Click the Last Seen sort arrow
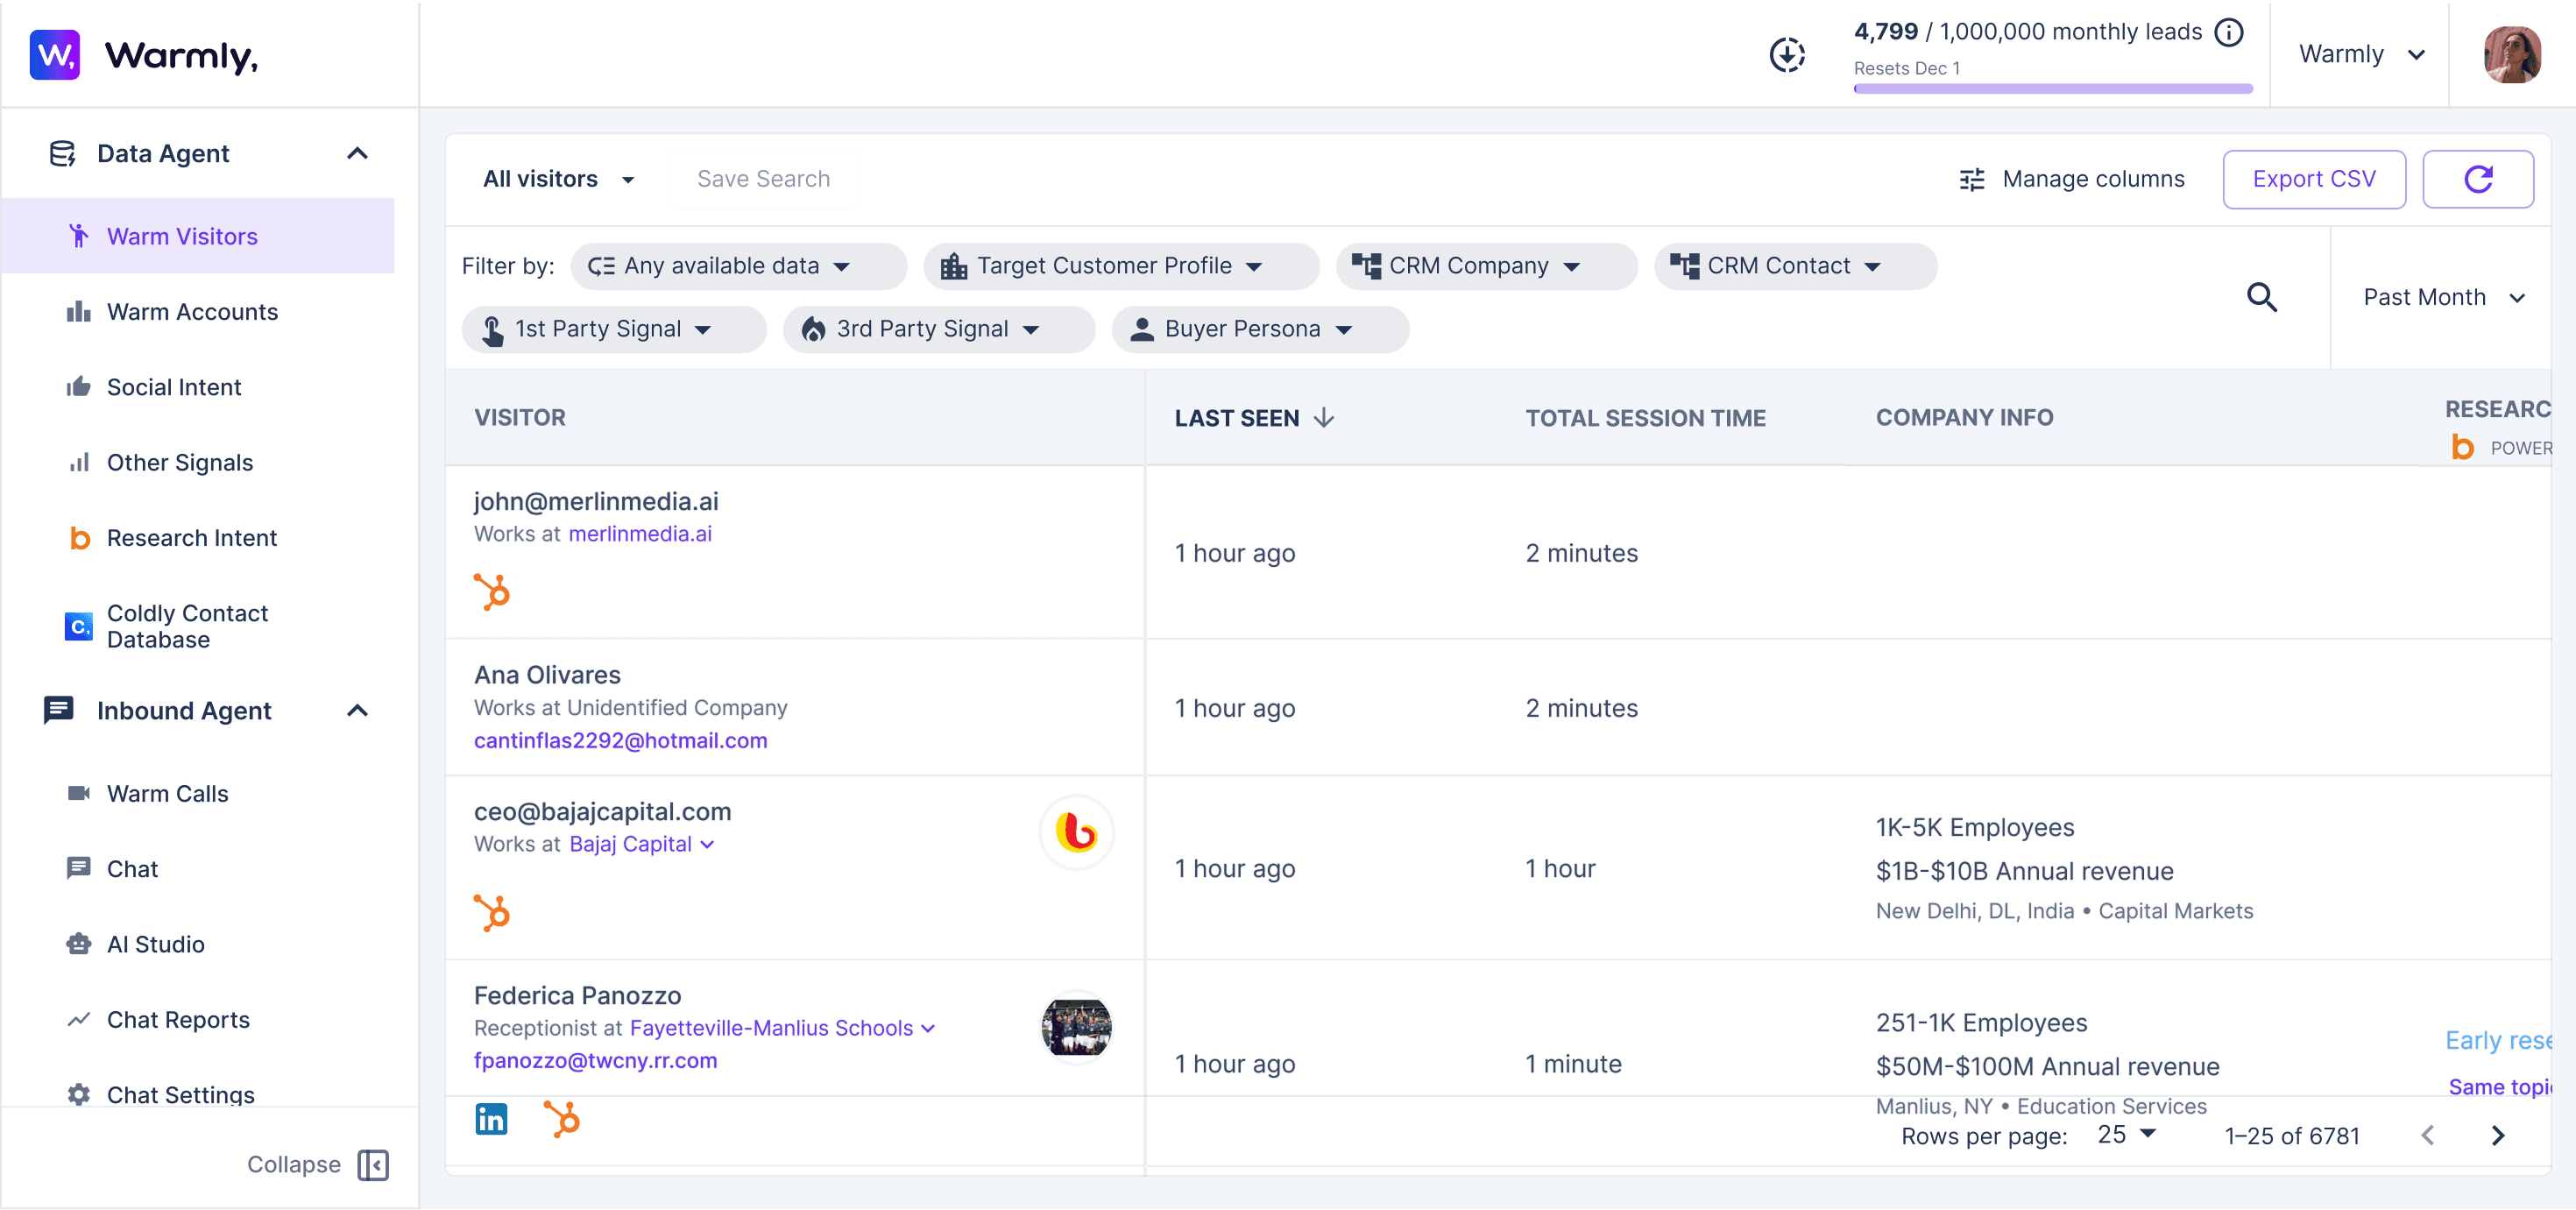The width and height of the screenshot is (2576, 1210). click(x=1324, y=417)
